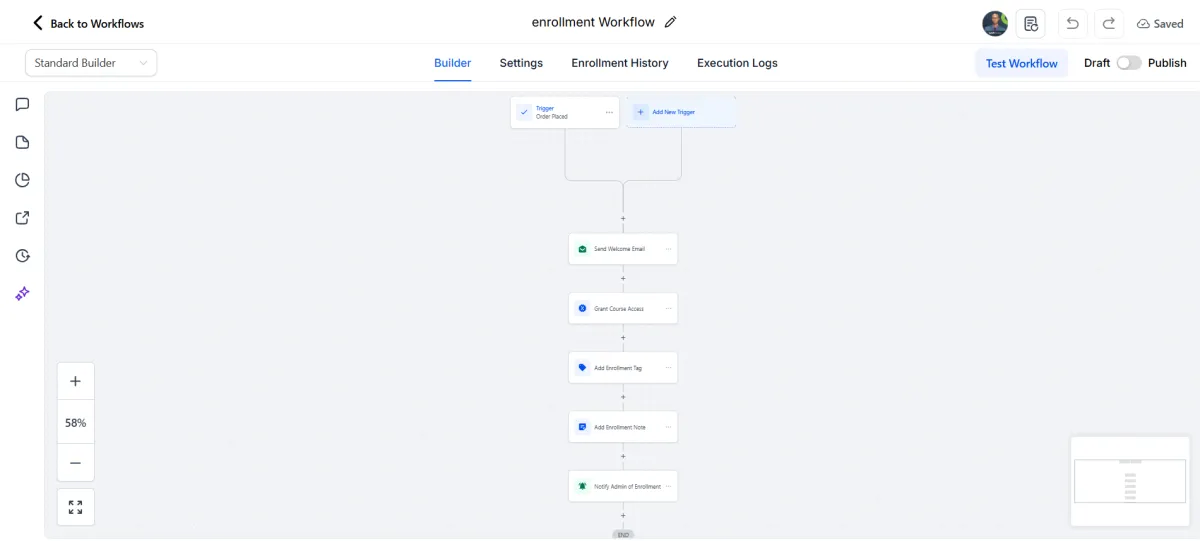Open the Send Welcome Email three-dot menu

(668, 249)
